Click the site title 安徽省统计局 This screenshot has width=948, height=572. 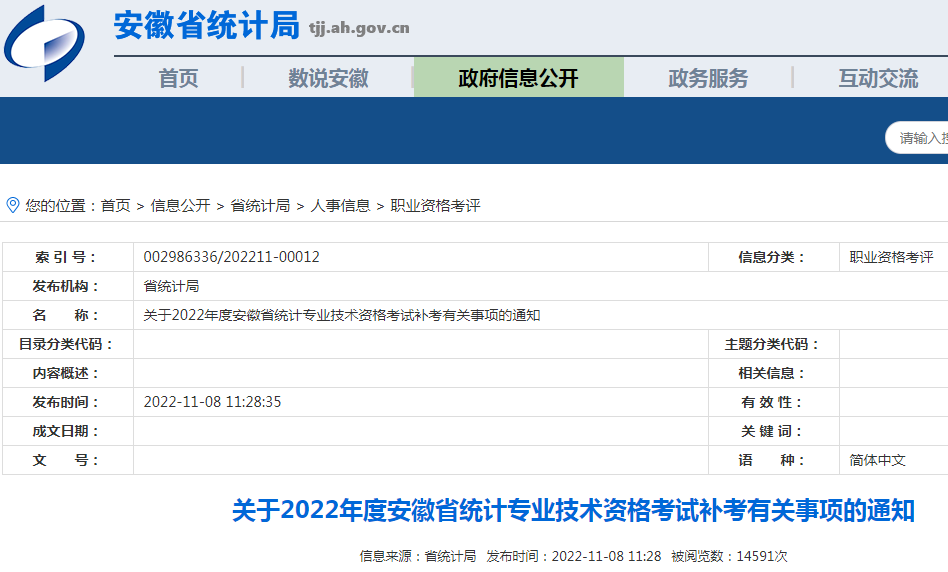[x=207, y=26]
